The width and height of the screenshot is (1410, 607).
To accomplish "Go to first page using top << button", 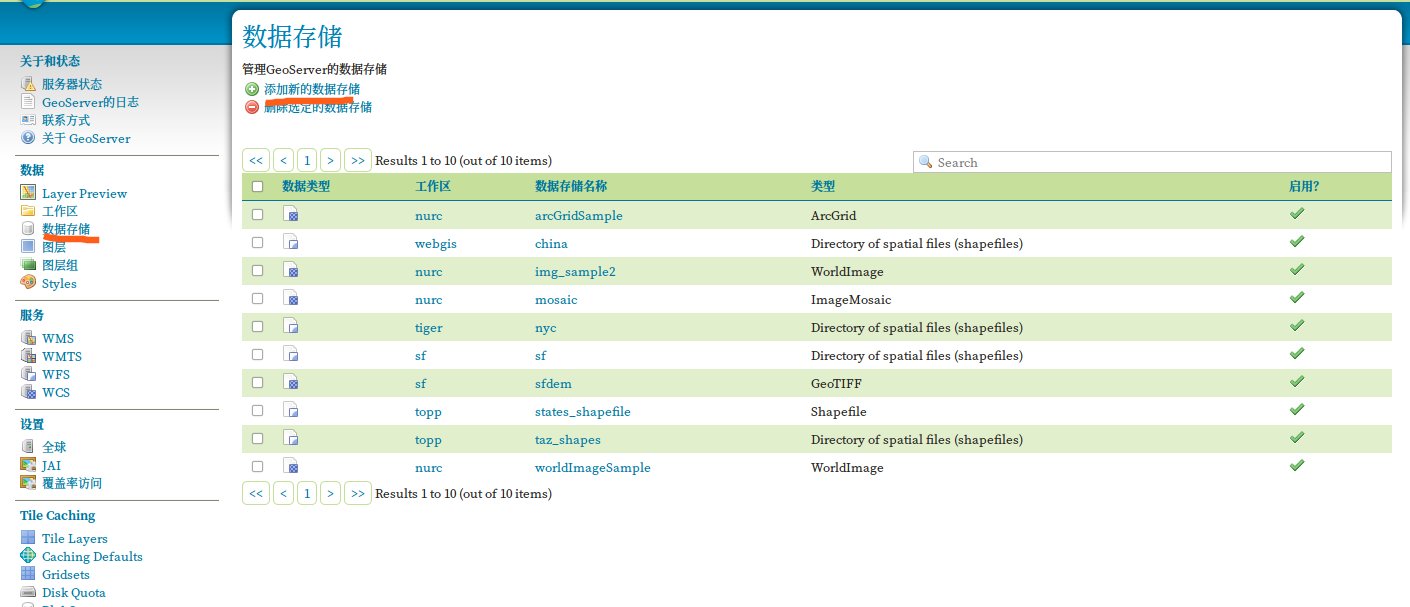I will coord(256,160).
